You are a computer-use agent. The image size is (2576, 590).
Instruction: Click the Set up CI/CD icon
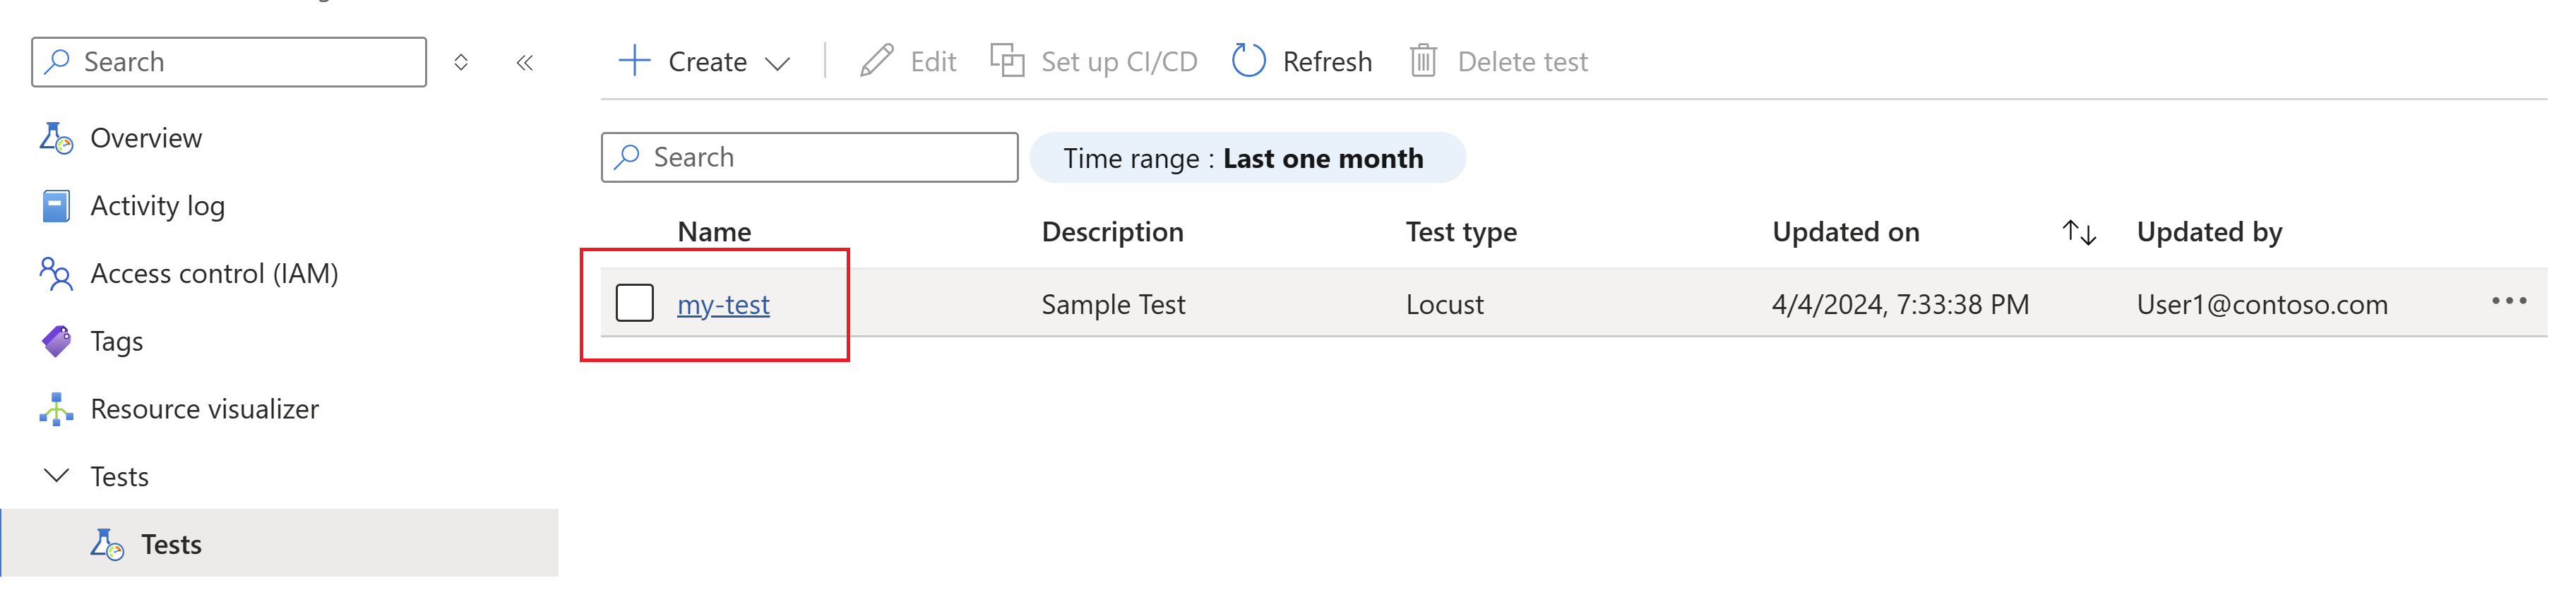pyautogui.click(x=1007, y=61)
